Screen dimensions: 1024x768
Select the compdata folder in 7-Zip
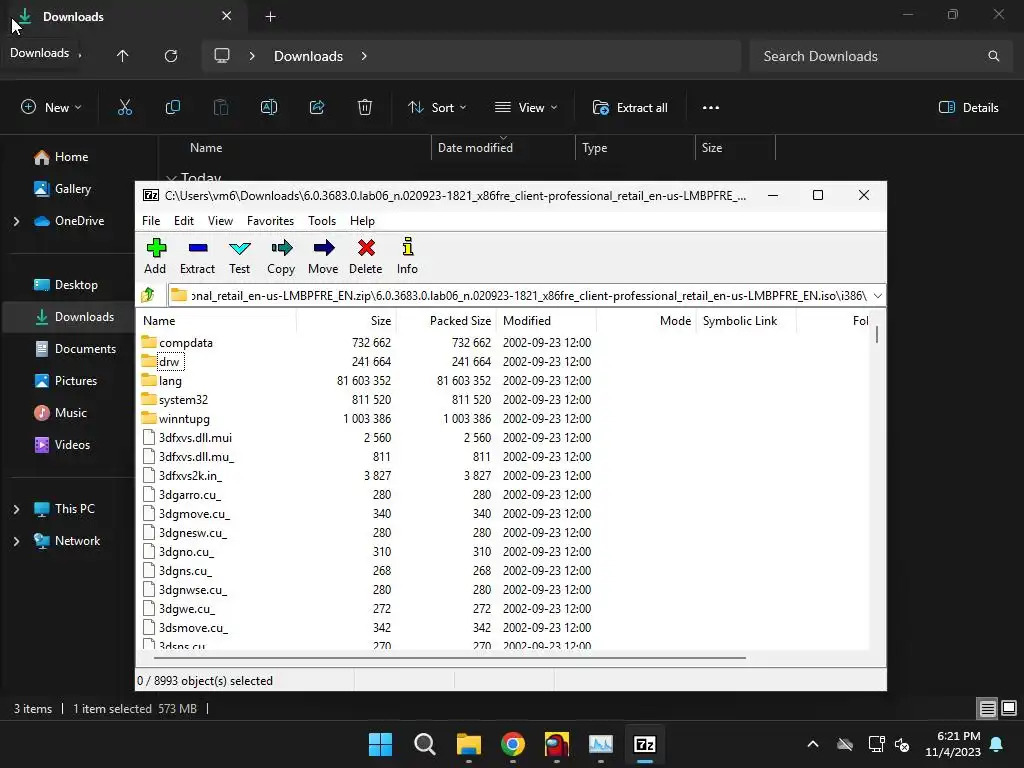click(x=186, y=343)
